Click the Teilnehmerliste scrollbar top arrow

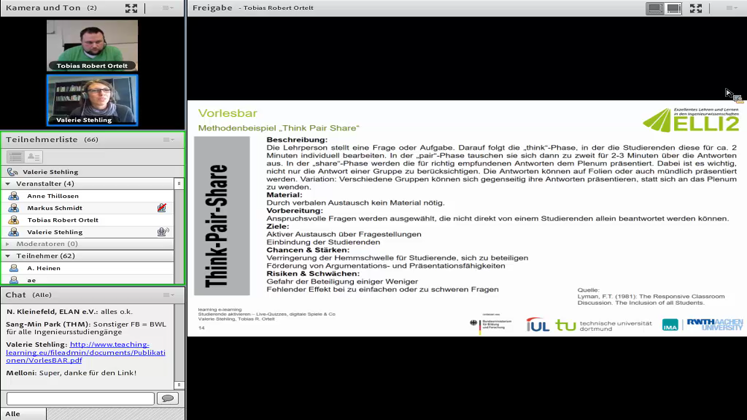click(x=179, y=183)
